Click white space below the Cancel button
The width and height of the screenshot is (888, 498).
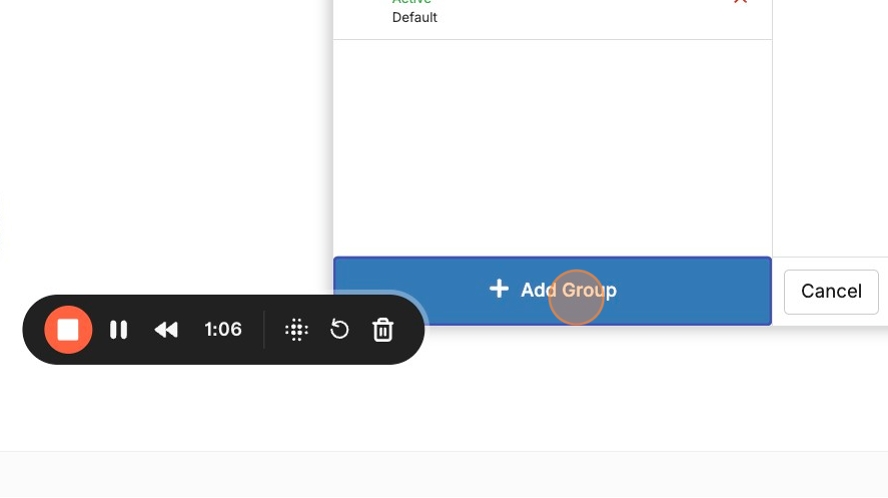830,385
